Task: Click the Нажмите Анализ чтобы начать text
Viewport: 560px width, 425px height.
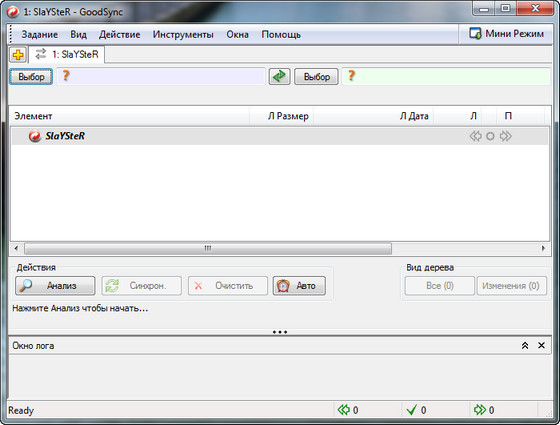Action: tap(80, 308)
